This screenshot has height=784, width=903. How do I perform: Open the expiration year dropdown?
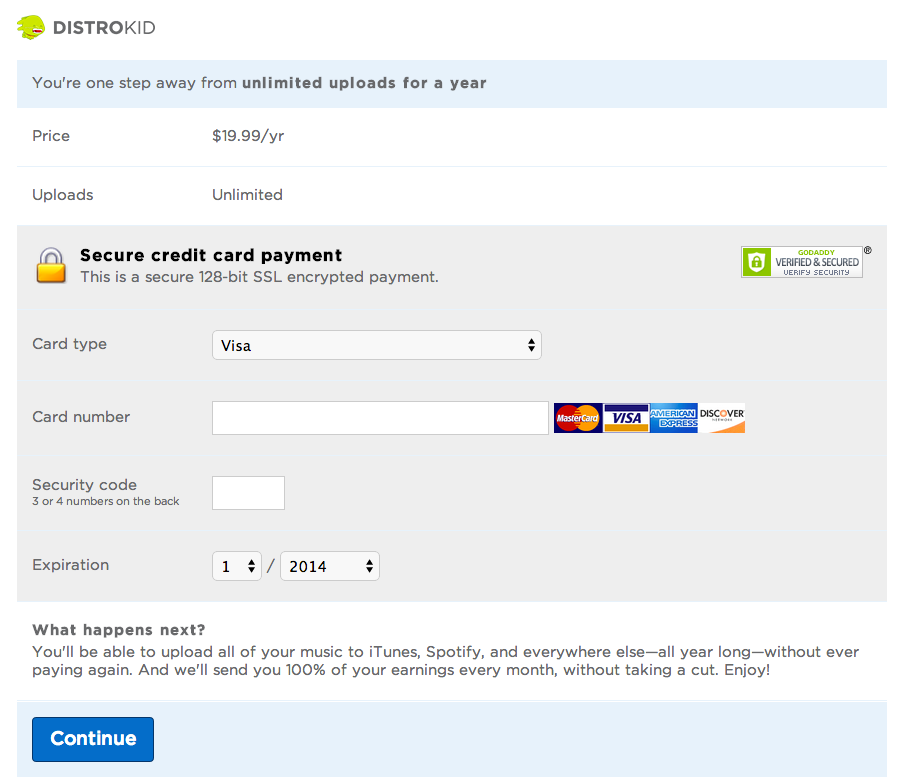(x=330, y=566)
